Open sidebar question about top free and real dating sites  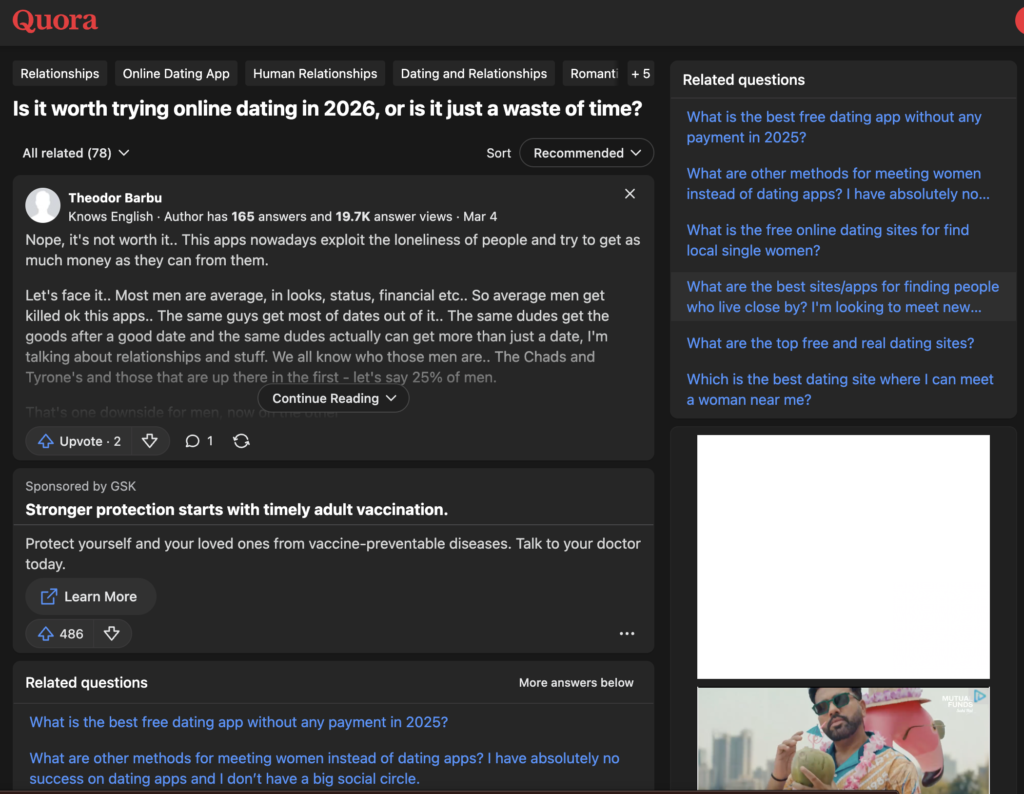830,343
